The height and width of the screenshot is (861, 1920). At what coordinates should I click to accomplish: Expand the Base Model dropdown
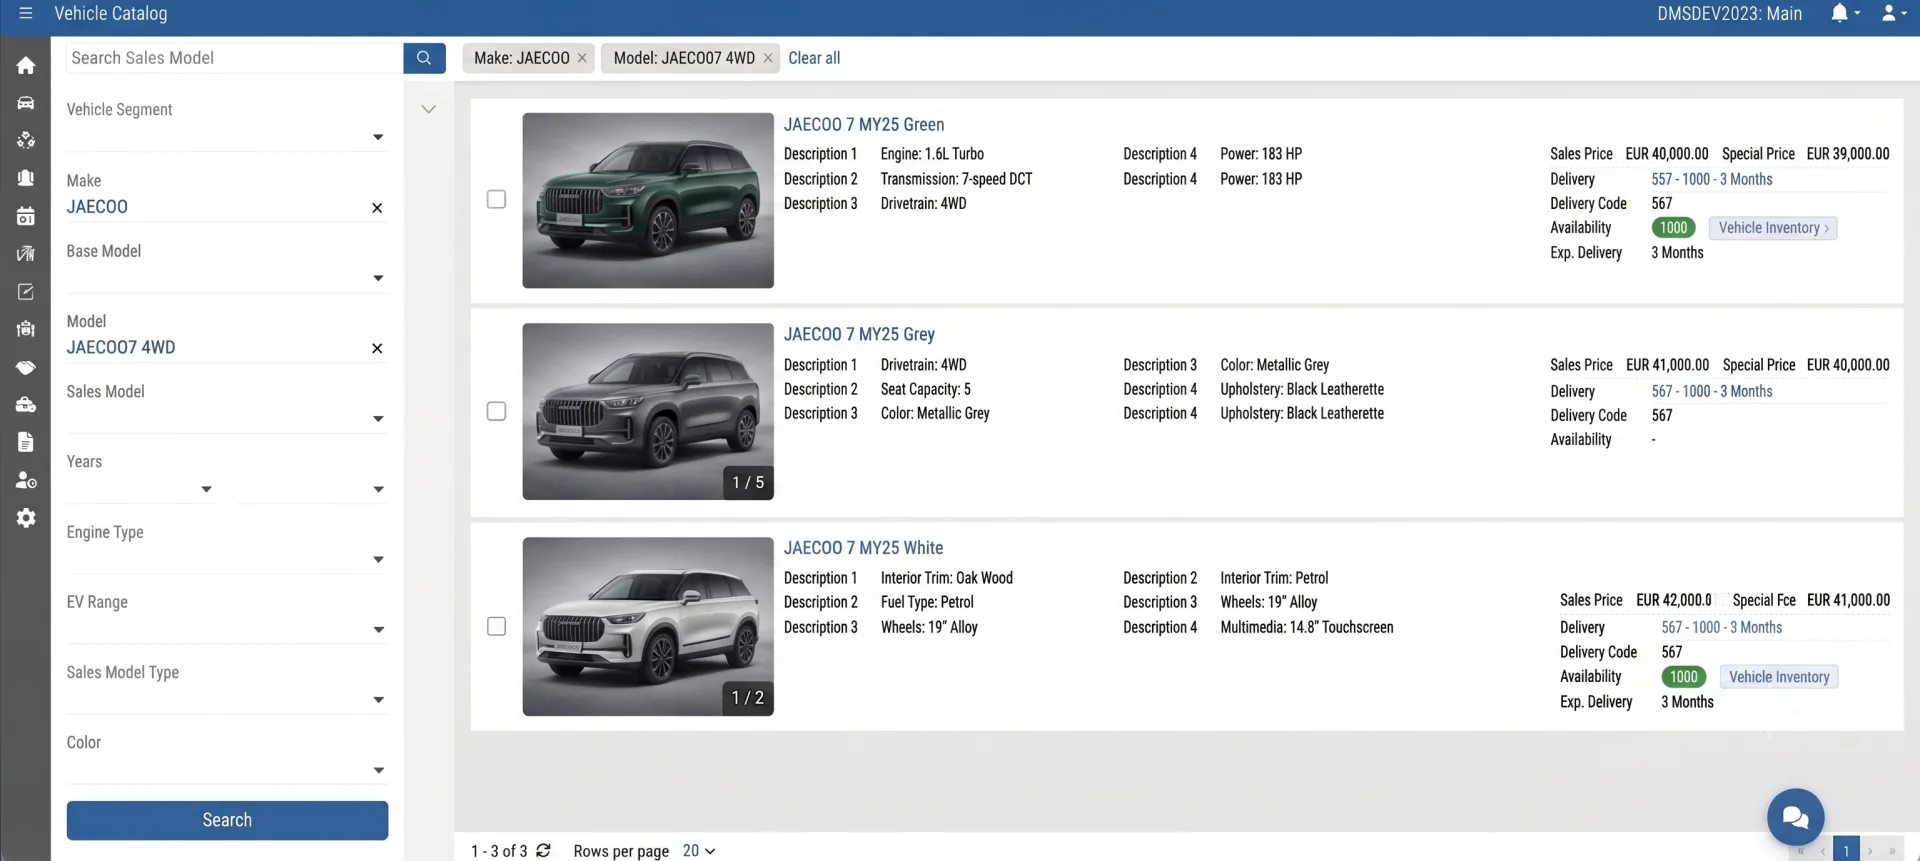378,278
